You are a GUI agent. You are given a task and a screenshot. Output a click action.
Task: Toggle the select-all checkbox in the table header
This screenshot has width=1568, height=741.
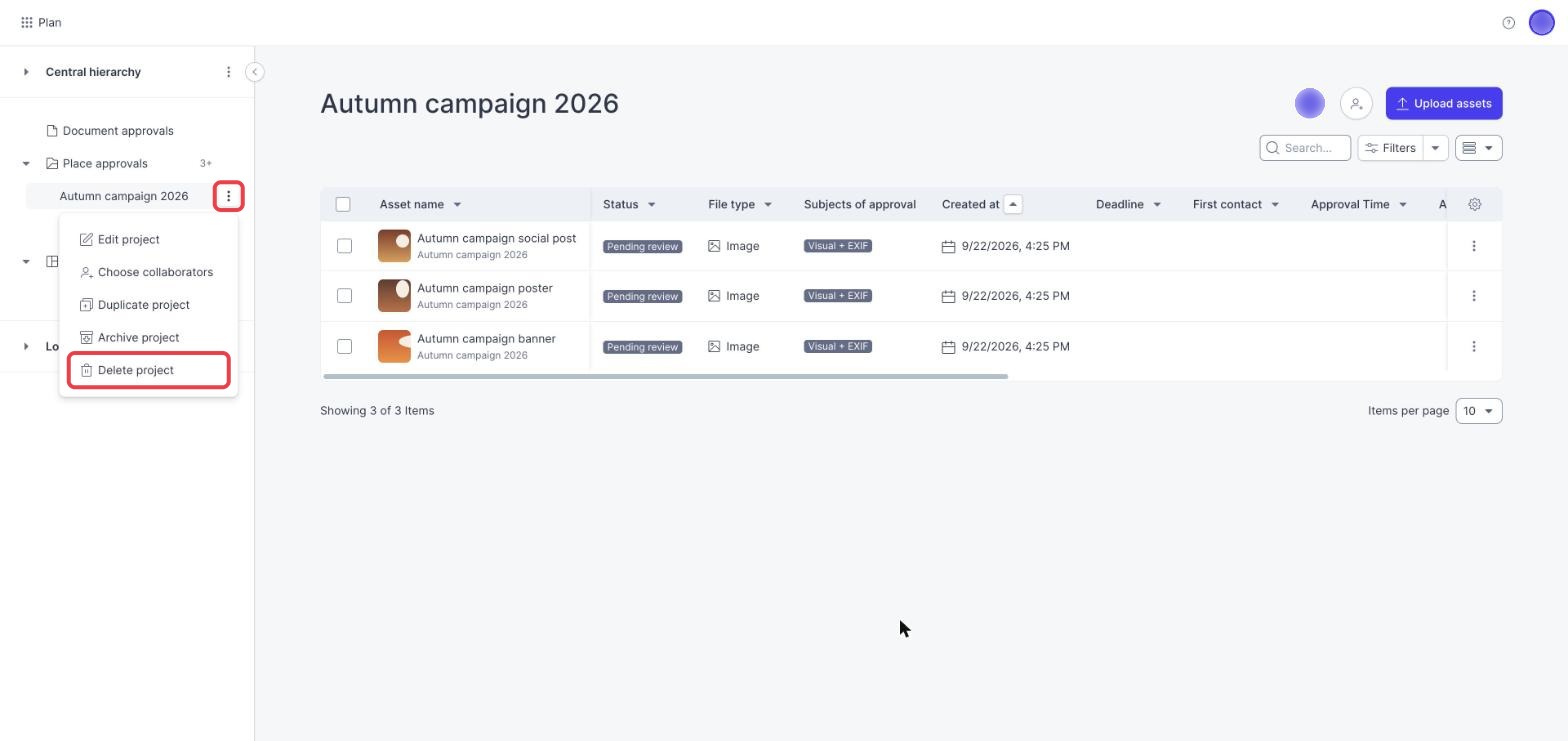pyautogui.click(x=343, y=204)
